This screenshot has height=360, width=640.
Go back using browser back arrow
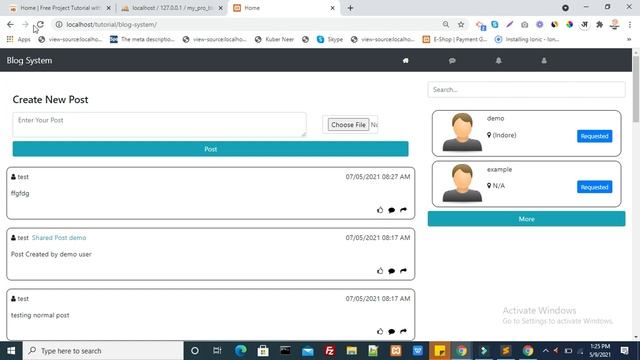[10, 24]
